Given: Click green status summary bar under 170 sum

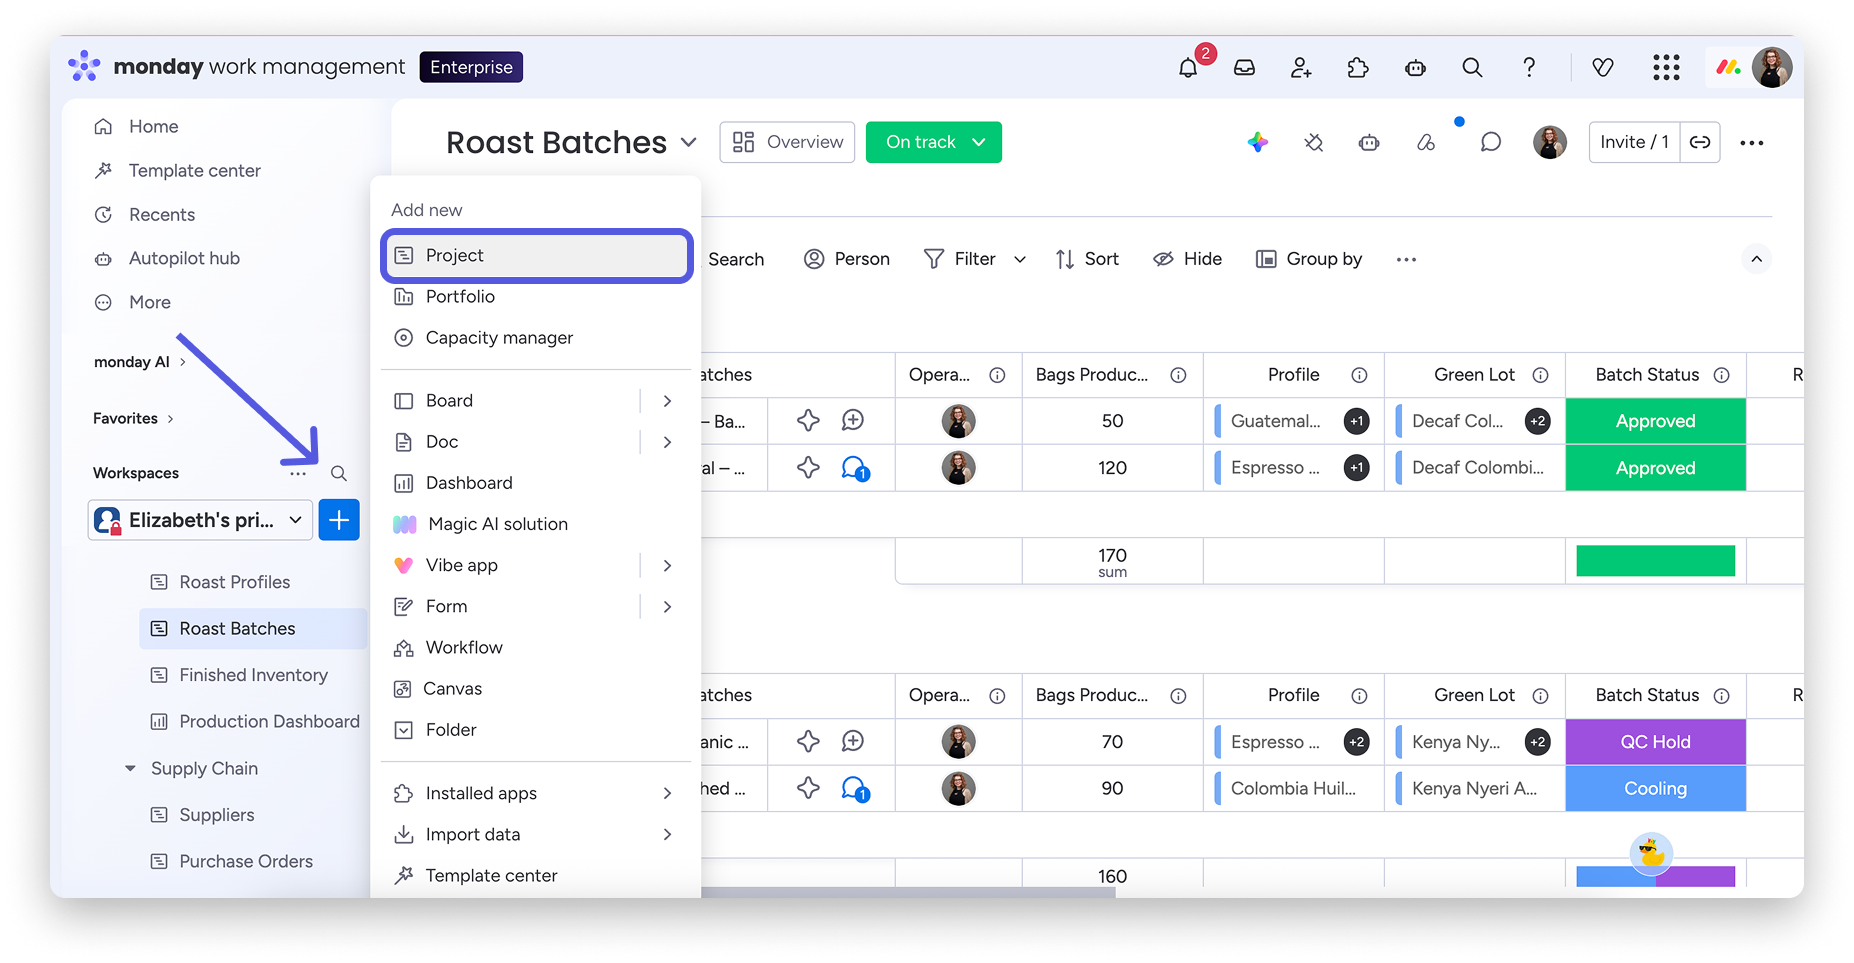Looking at the screenshot, I should (1655, 561).
